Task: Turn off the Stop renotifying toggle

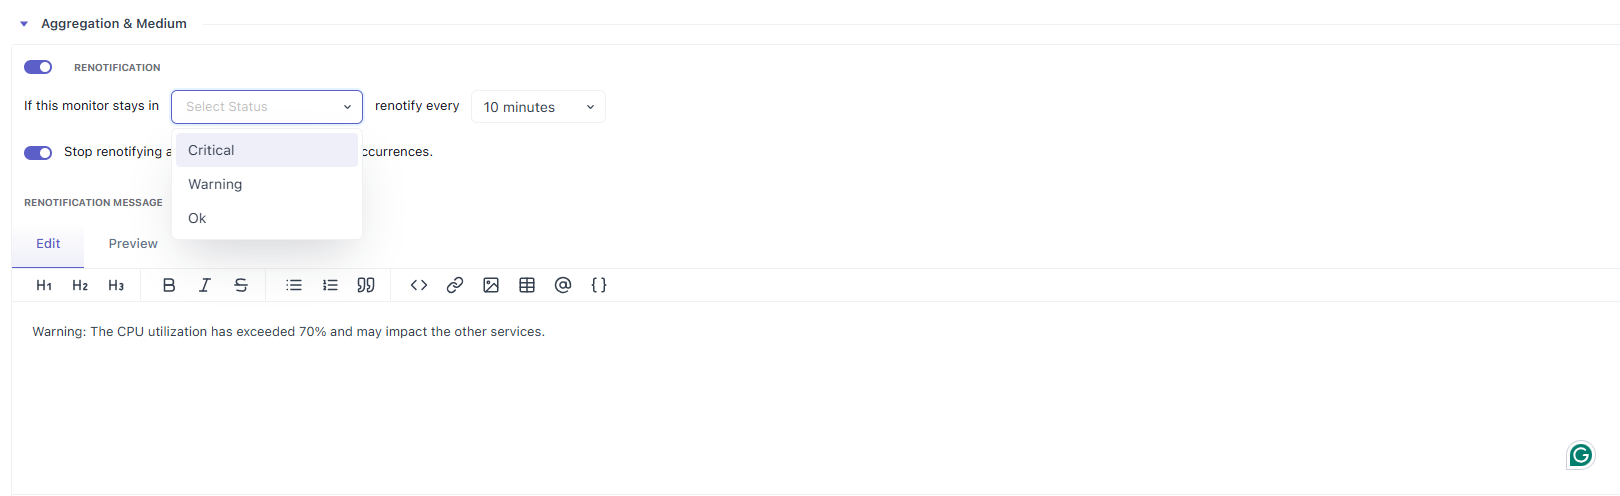Action: 38,152
